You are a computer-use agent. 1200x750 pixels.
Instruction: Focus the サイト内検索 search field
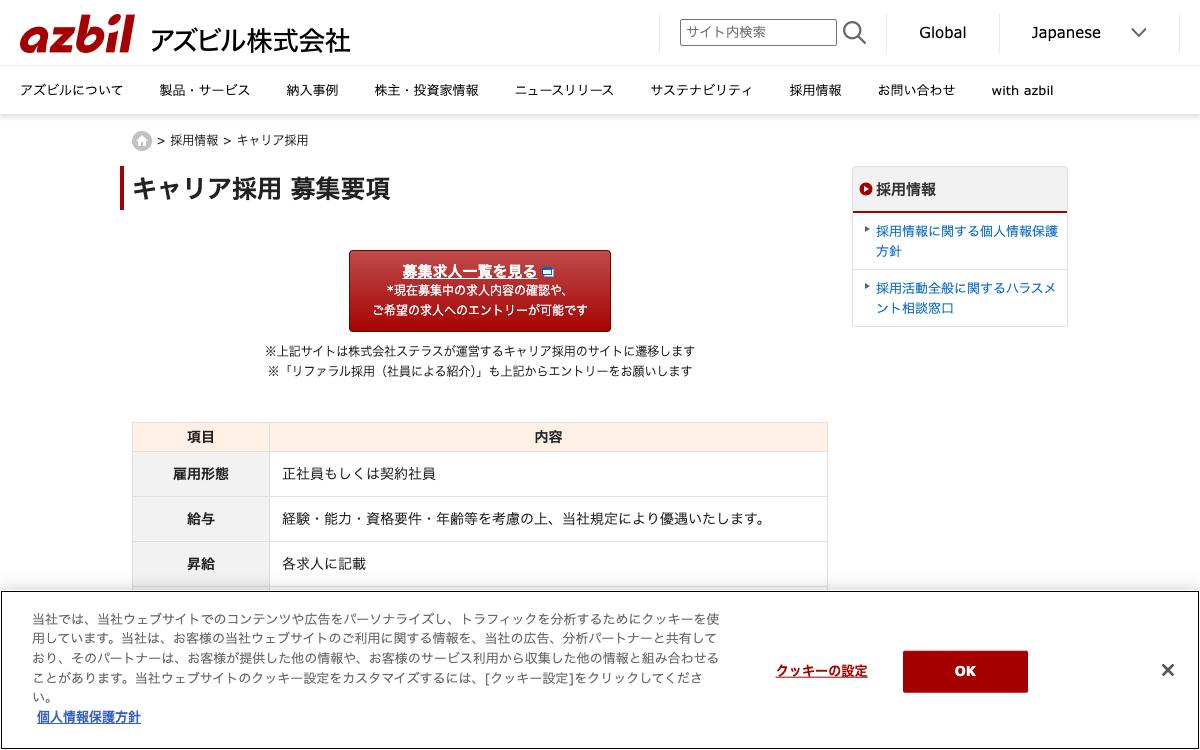click(758, 32)
